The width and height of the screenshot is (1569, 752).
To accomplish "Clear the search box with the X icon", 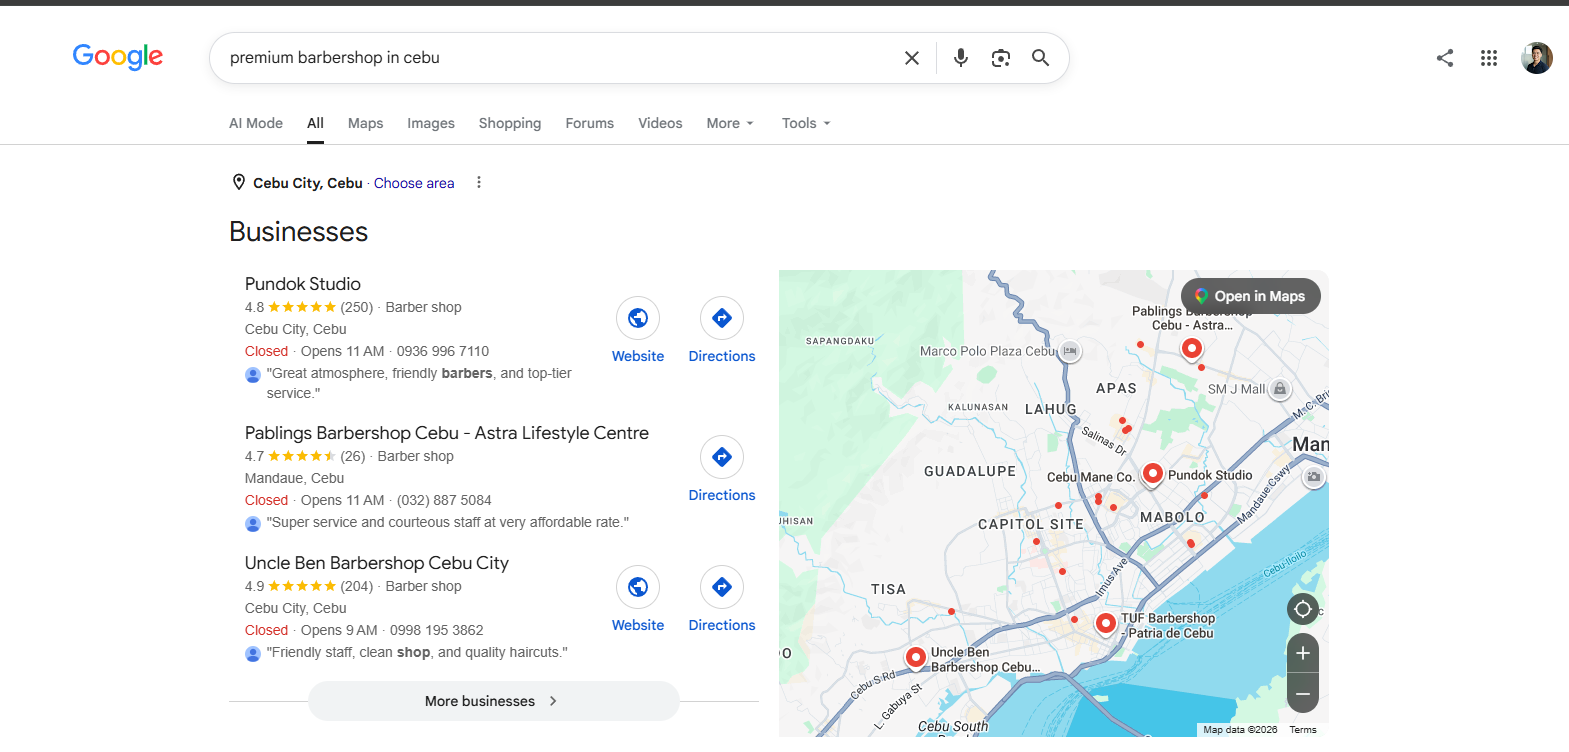I will pos(912,58).
